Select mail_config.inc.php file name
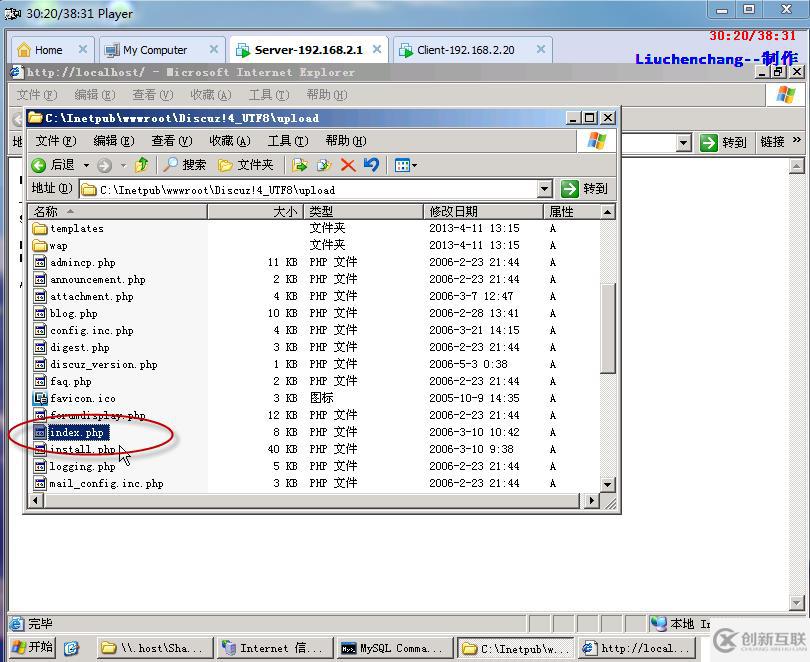Viewport: 810px width, 662px height. pos(106,483)
